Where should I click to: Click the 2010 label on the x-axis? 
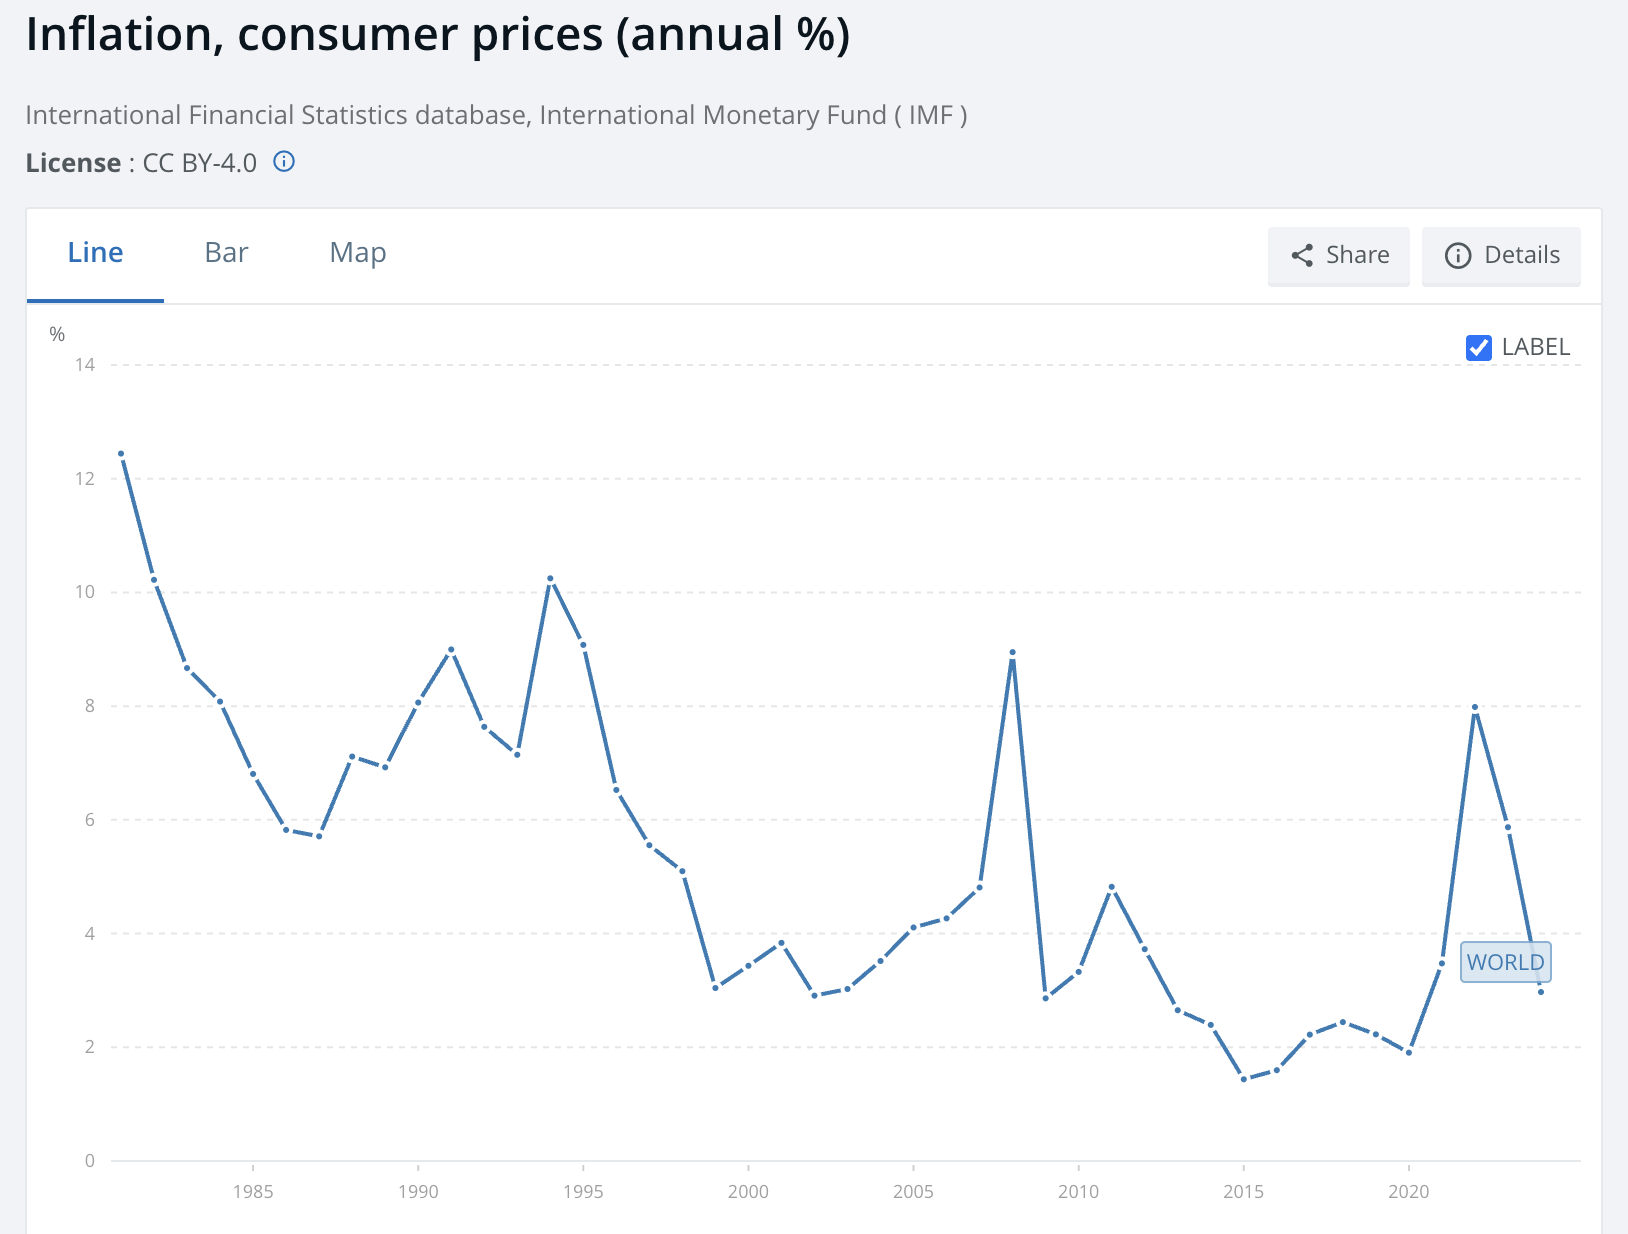(x=1078, y=1191)
